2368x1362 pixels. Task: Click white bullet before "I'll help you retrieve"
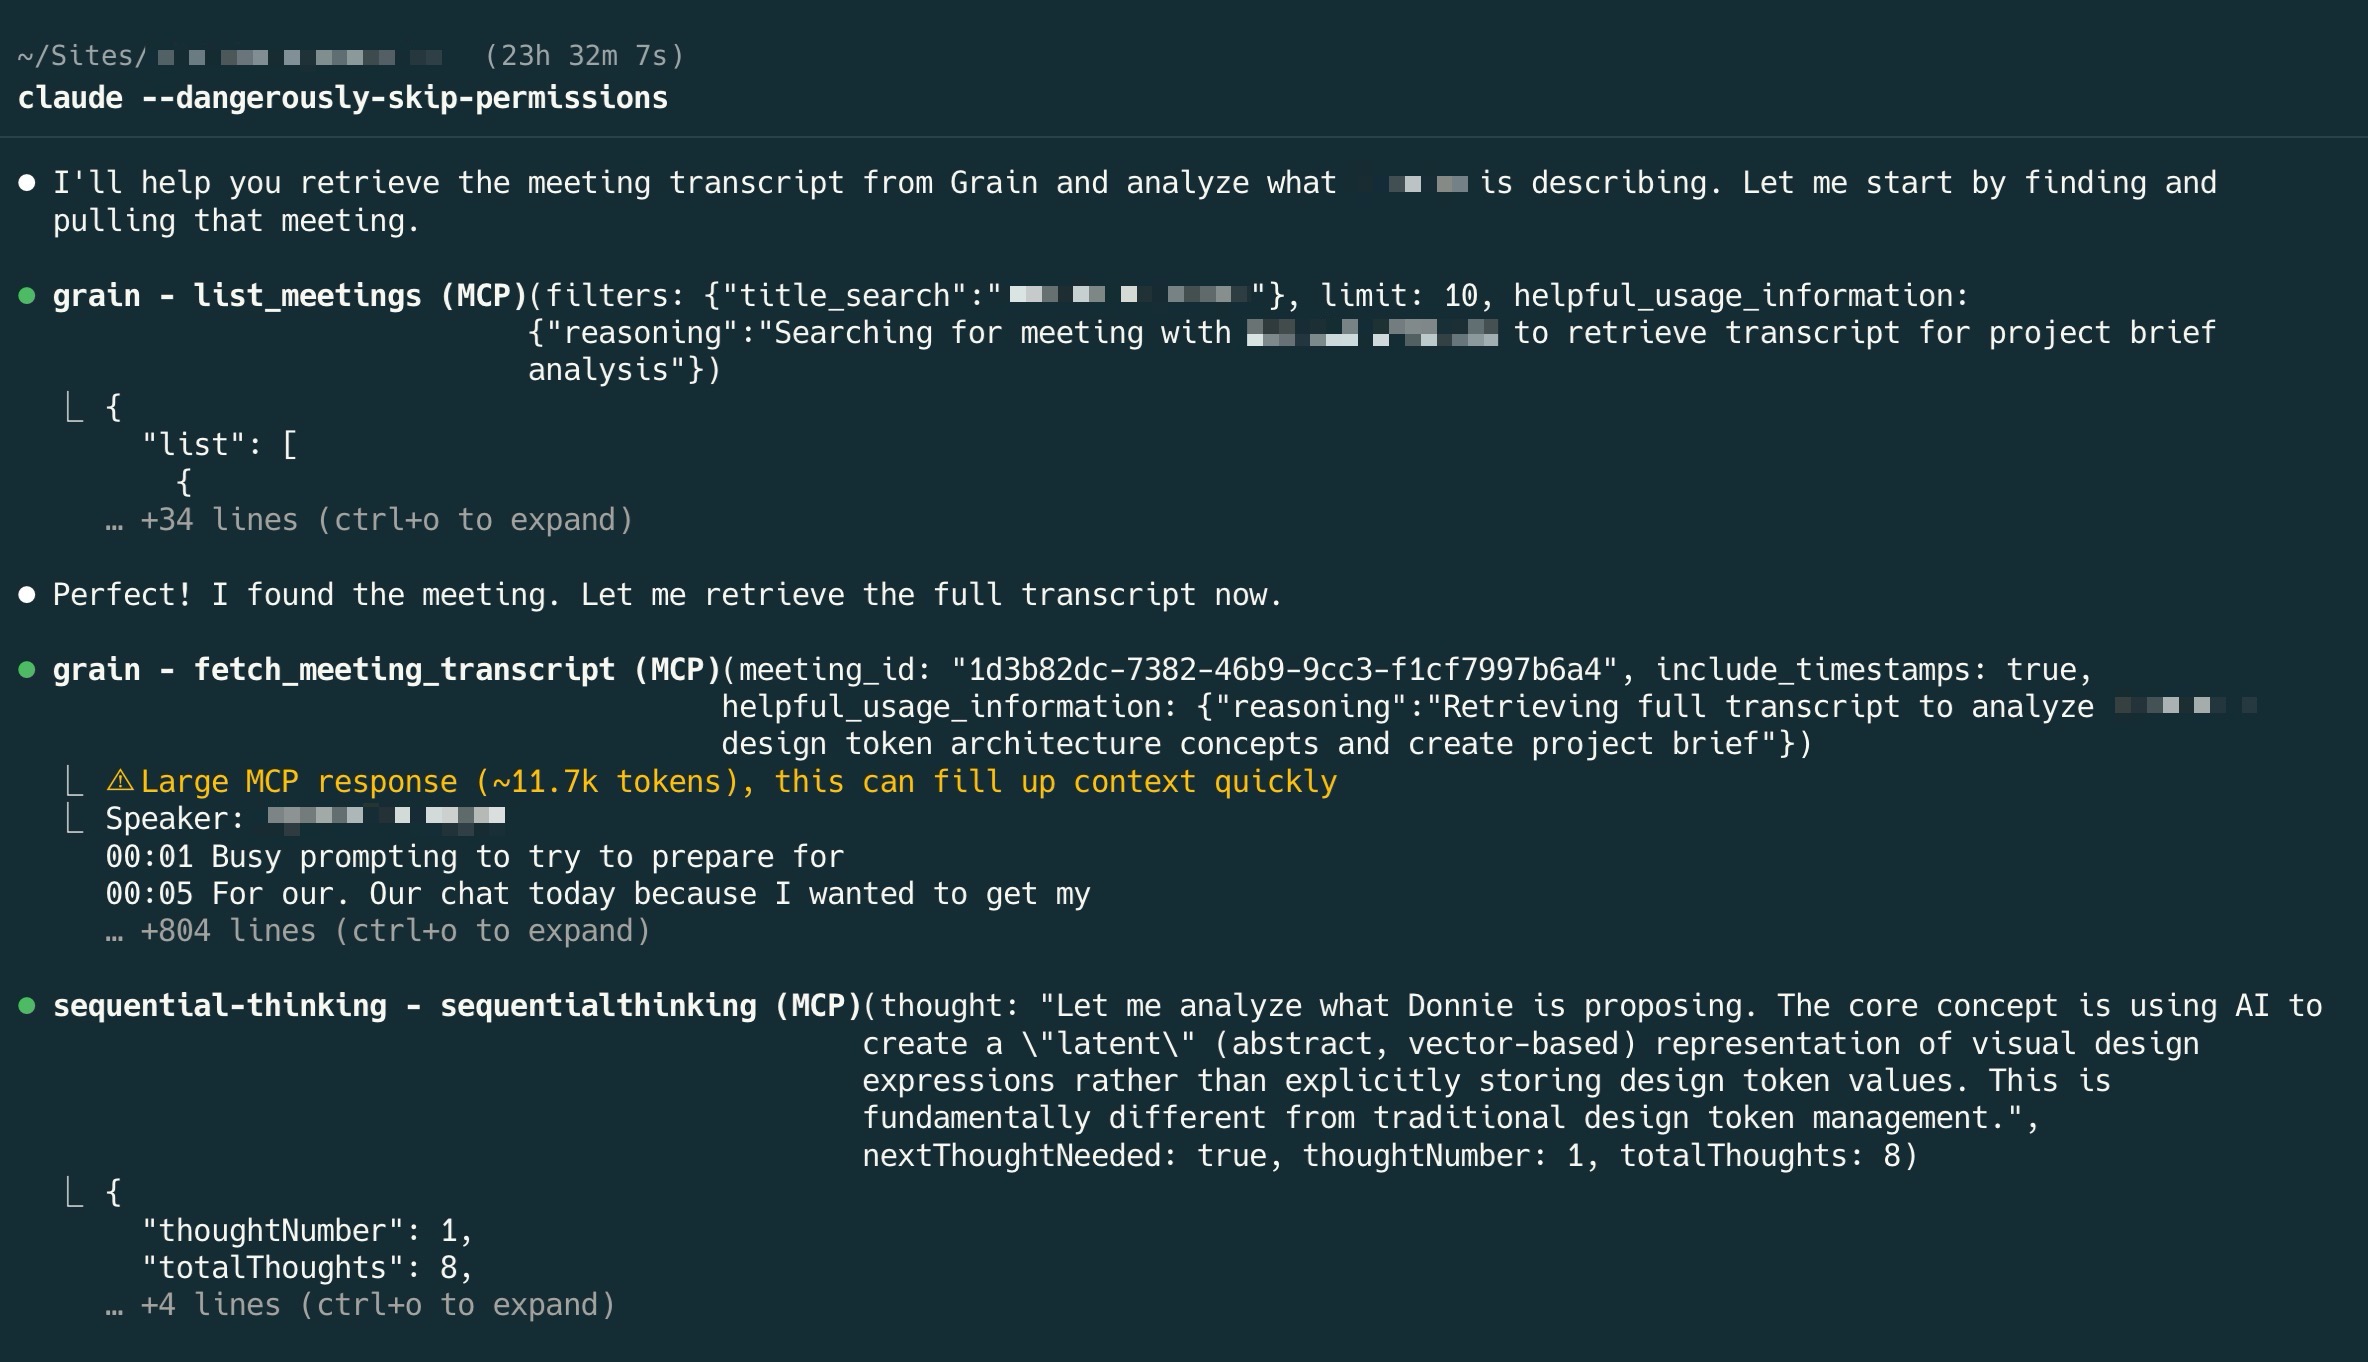(x=28, y=183)
